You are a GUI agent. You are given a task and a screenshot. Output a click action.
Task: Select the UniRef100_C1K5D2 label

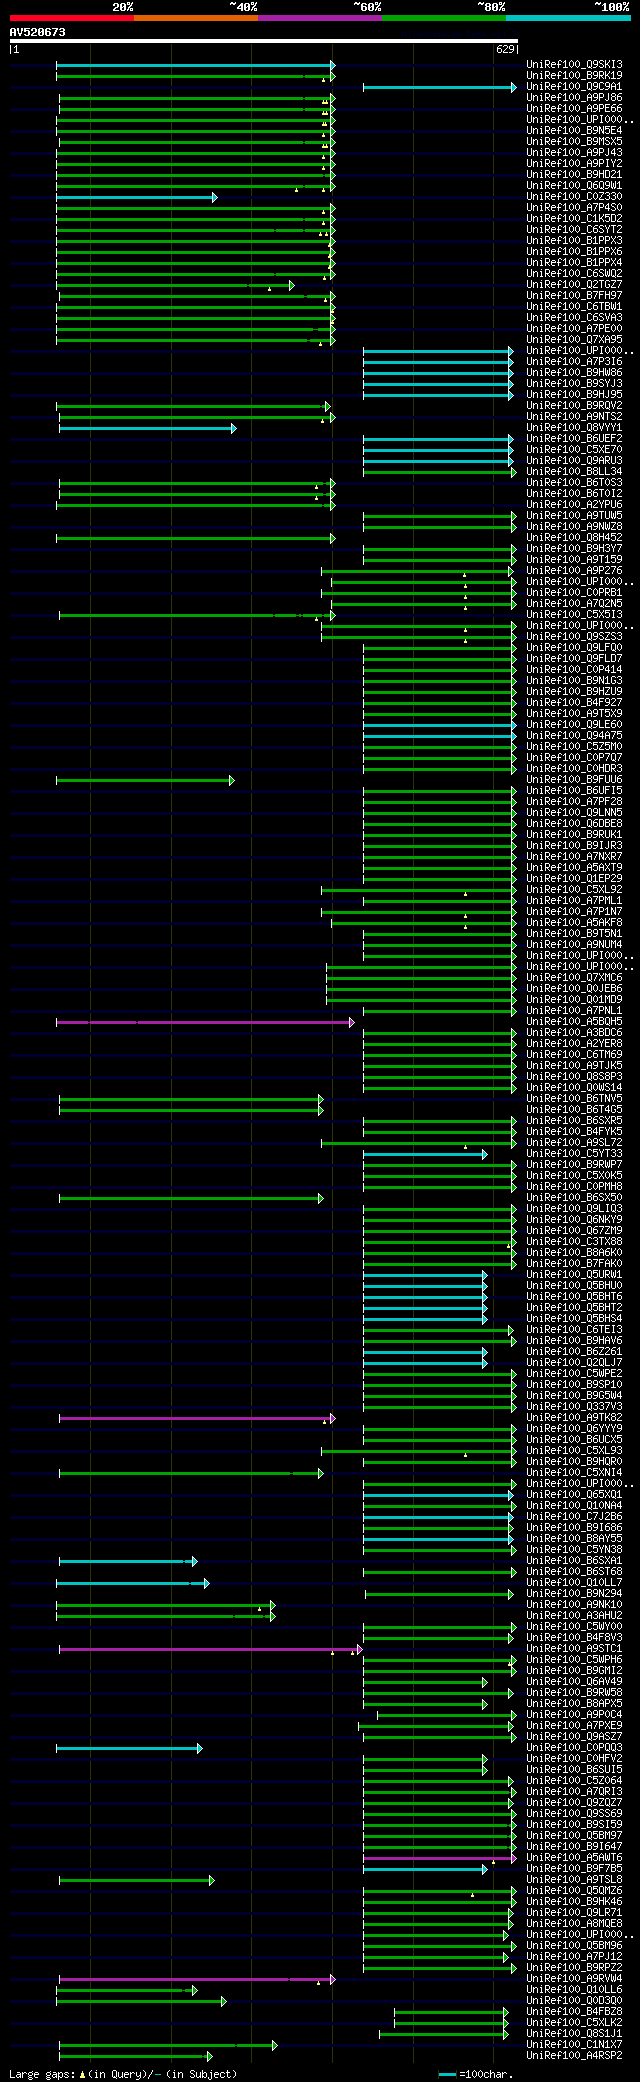[574, 219]
